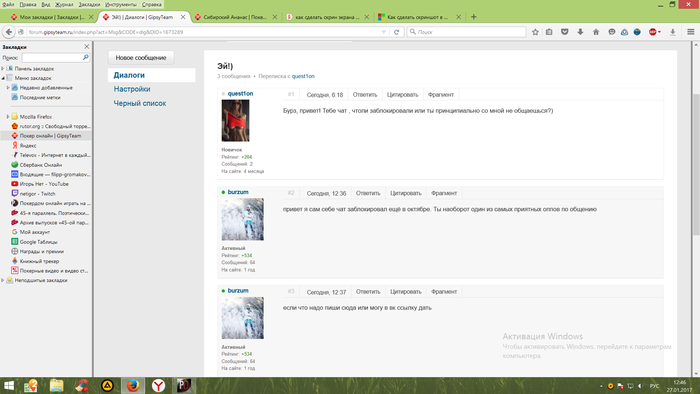Screen dimensions: 700x394
Task: Switch to как сделать скрин экрана tab
Action: 328,17
